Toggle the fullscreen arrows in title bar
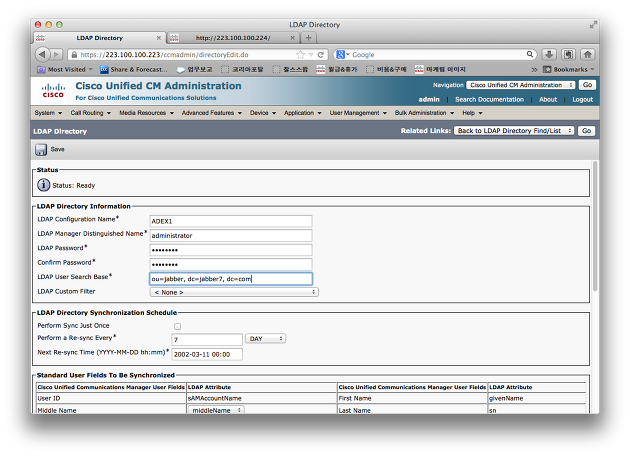 pos(593,25)
